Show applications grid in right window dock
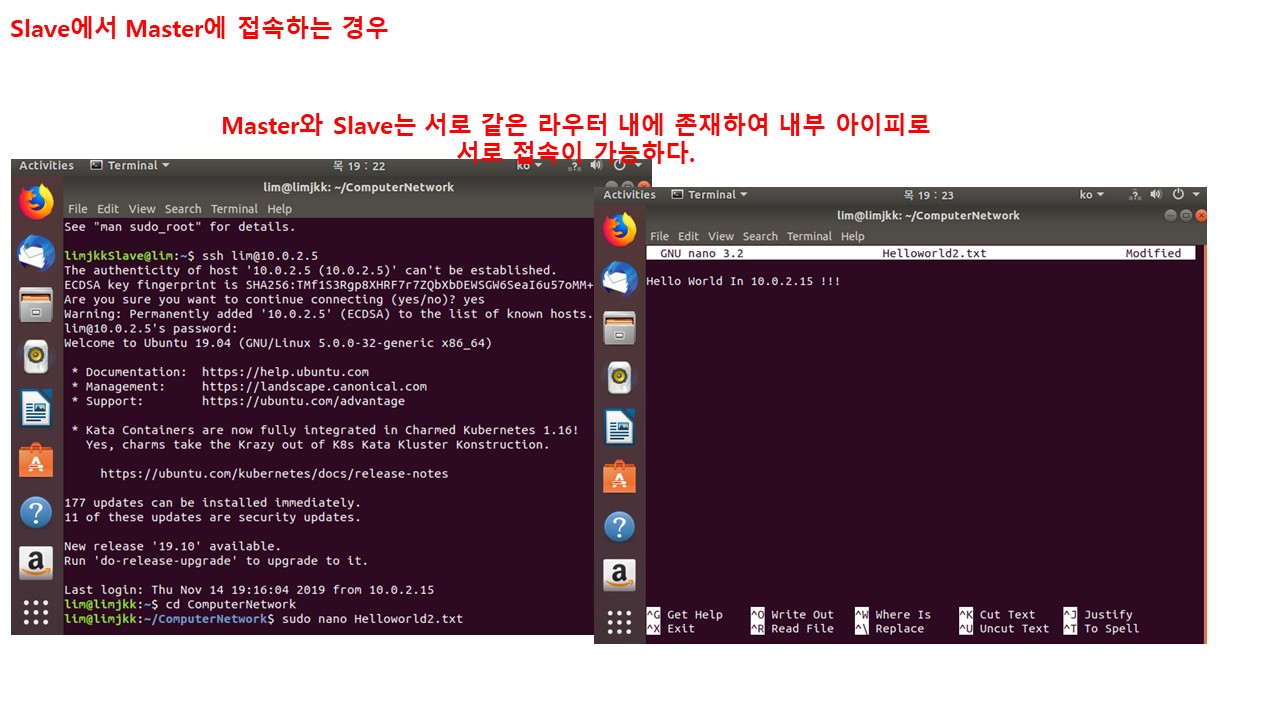 click(620, 621)
